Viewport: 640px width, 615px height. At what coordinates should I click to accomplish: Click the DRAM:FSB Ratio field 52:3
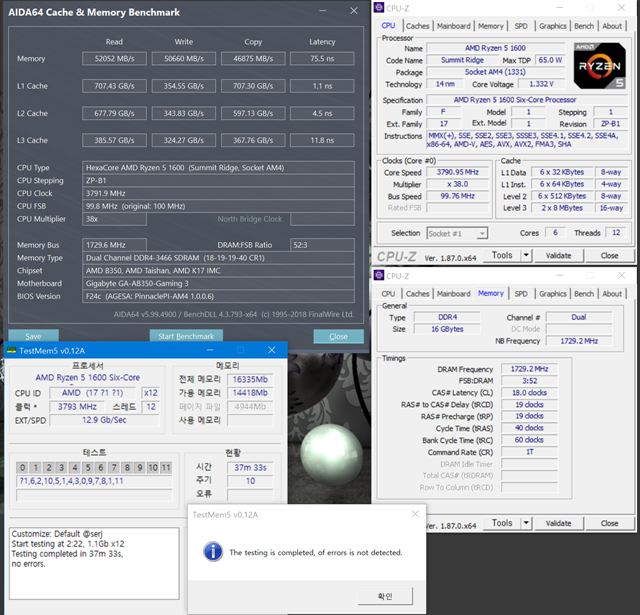322,245
